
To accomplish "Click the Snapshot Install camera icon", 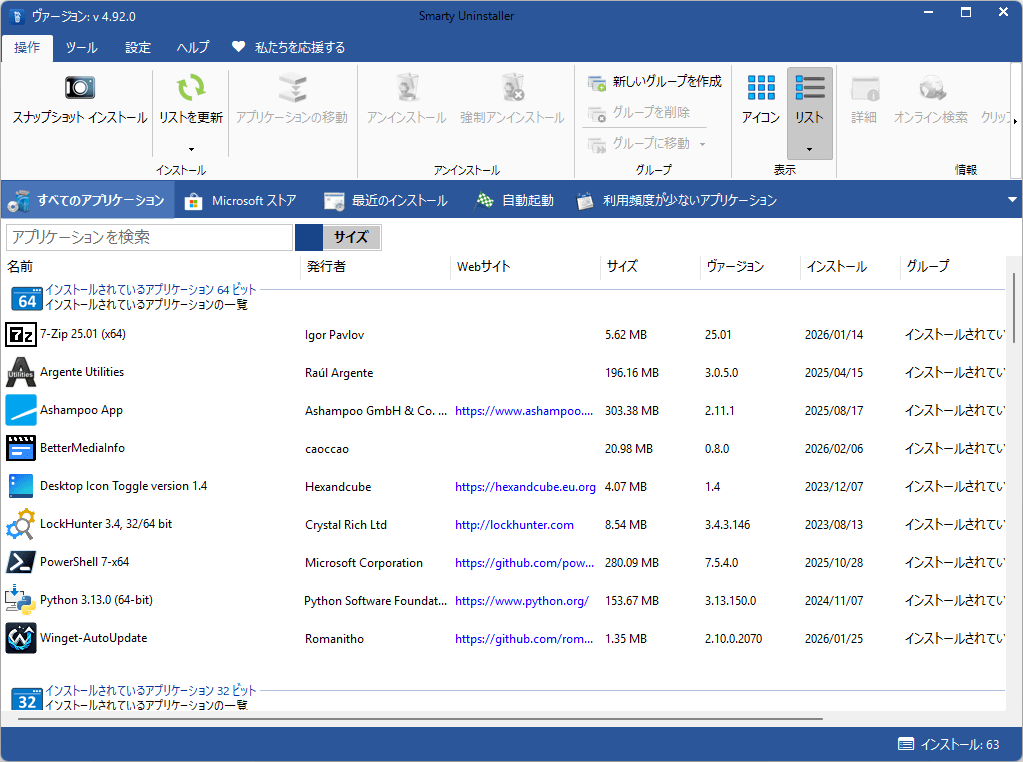I will pos(79,88).
